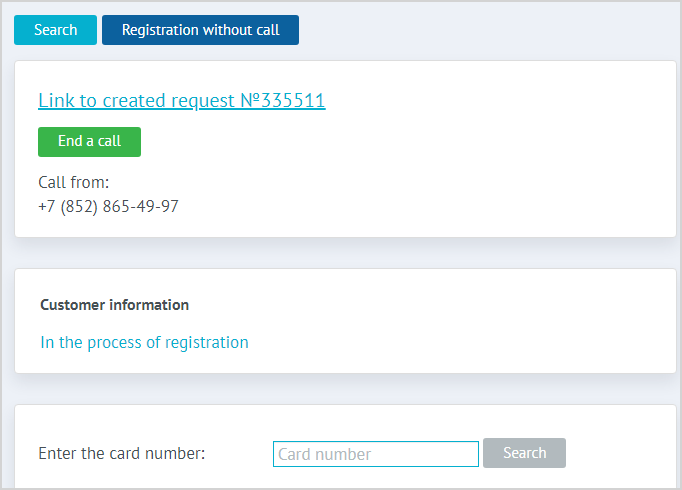Screen dimensions: 682x490
Task: View customer registration in process status
Action: coord(144,342)
